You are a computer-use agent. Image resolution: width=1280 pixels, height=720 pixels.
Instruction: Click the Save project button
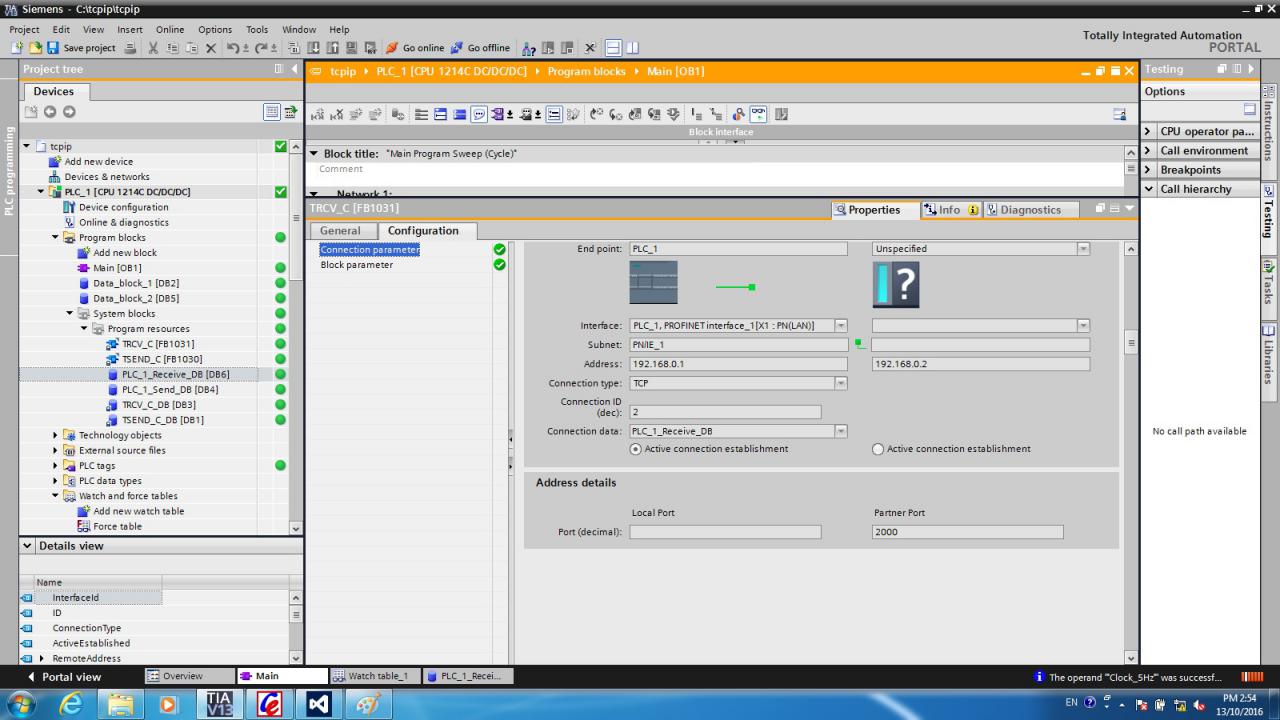click(x=82, y=48)
